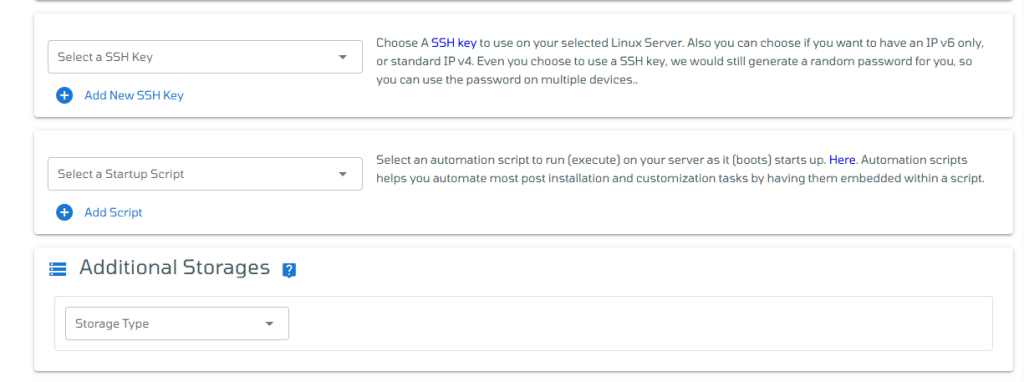The width and height of the screenshot is (1024, 382).
Task: Follow the blue SSH key hyperlink in description
Action: pyautogui.click(x=454, y=43)
